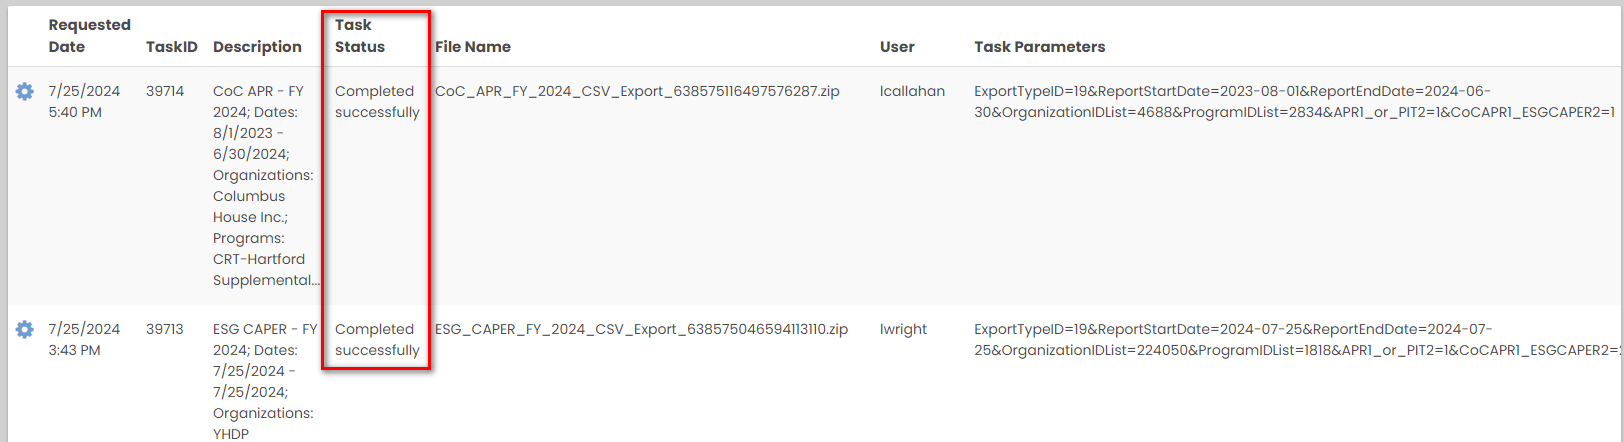Open gear menu for task 39713
This screenshot has width=1624, height=442.
25,330
